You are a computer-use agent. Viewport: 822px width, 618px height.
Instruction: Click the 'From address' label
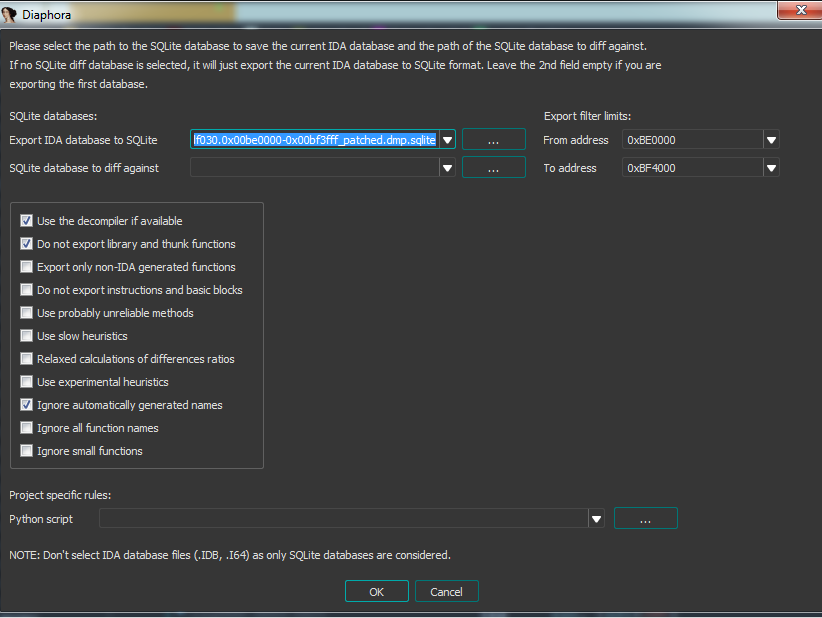(x=576, y=140)
